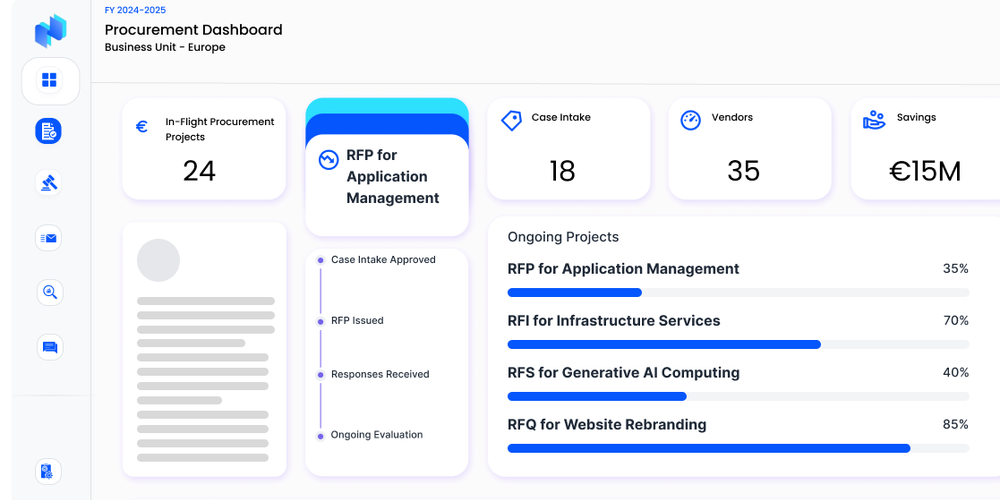Viewport: 1000px width, 500px height.
Task: Click the Procurement Dashboard title
Action: (193, 30)
